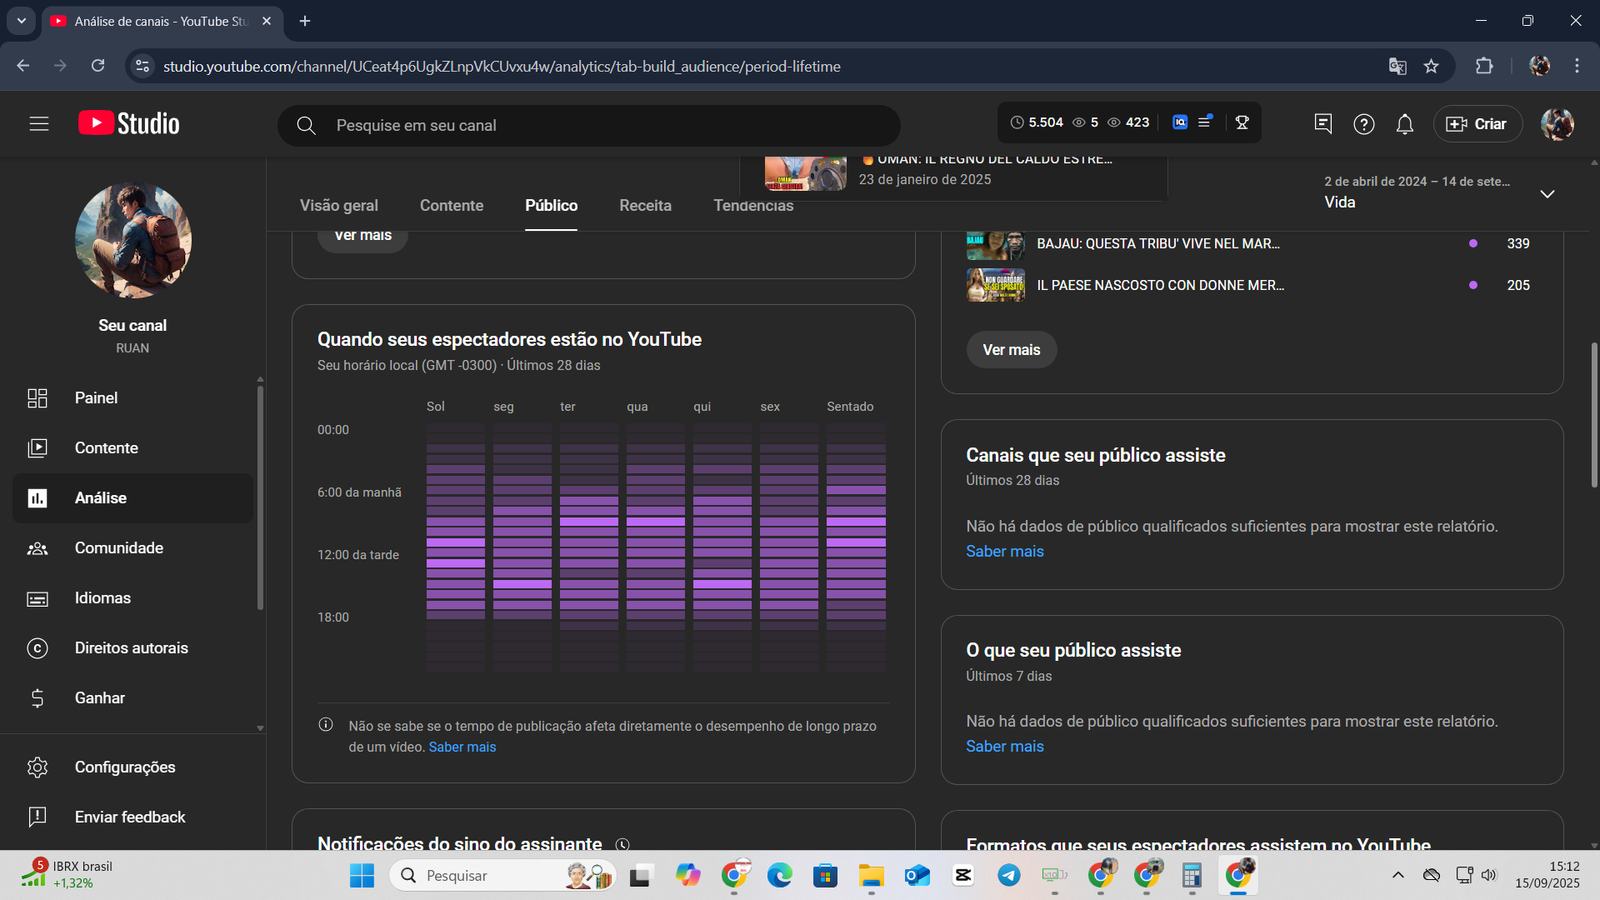1600x900 pixels.
Task: Click the info icon below heatmap
Action: [x=326, y=725]
